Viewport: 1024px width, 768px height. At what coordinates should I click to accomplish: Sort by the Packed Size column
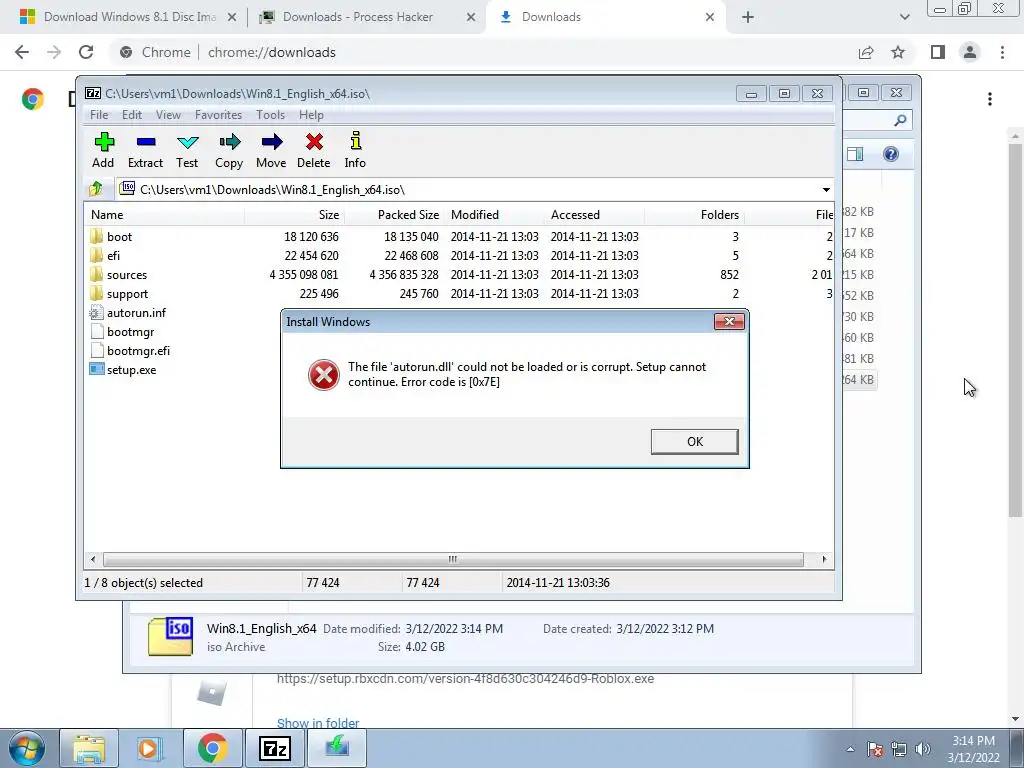pos(394,215)
